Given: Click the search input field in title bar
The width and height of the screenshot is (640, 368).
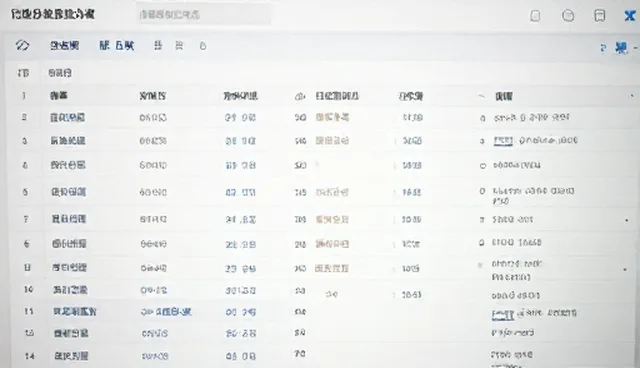Looking at the screenshot, I should pos(203,15).
